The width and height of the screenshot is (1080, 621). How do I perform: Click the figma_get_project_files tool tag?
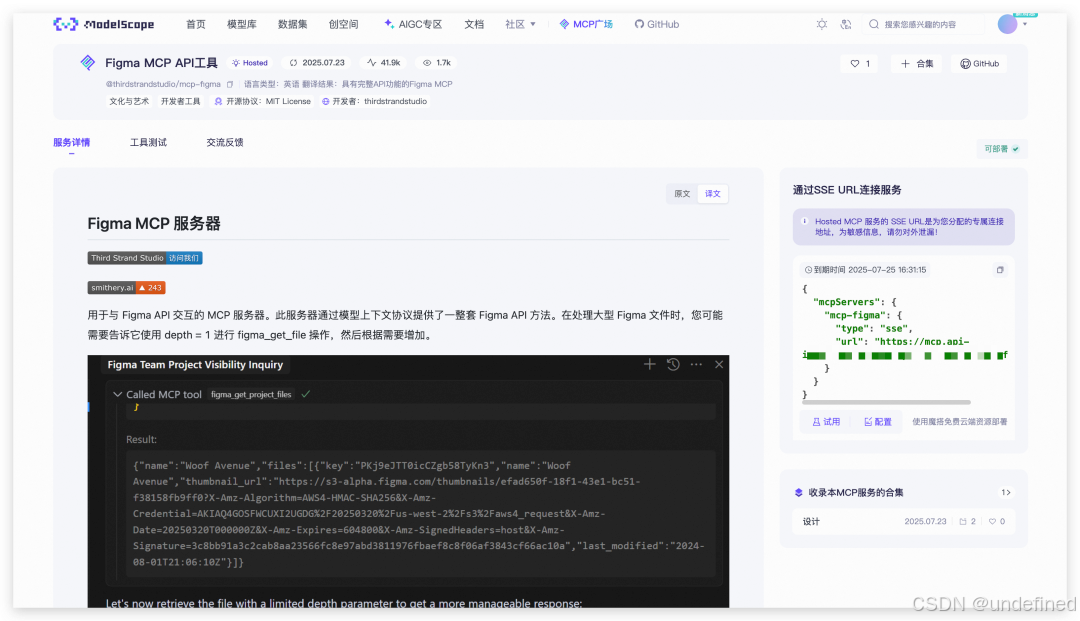click(x=251, y=394)
